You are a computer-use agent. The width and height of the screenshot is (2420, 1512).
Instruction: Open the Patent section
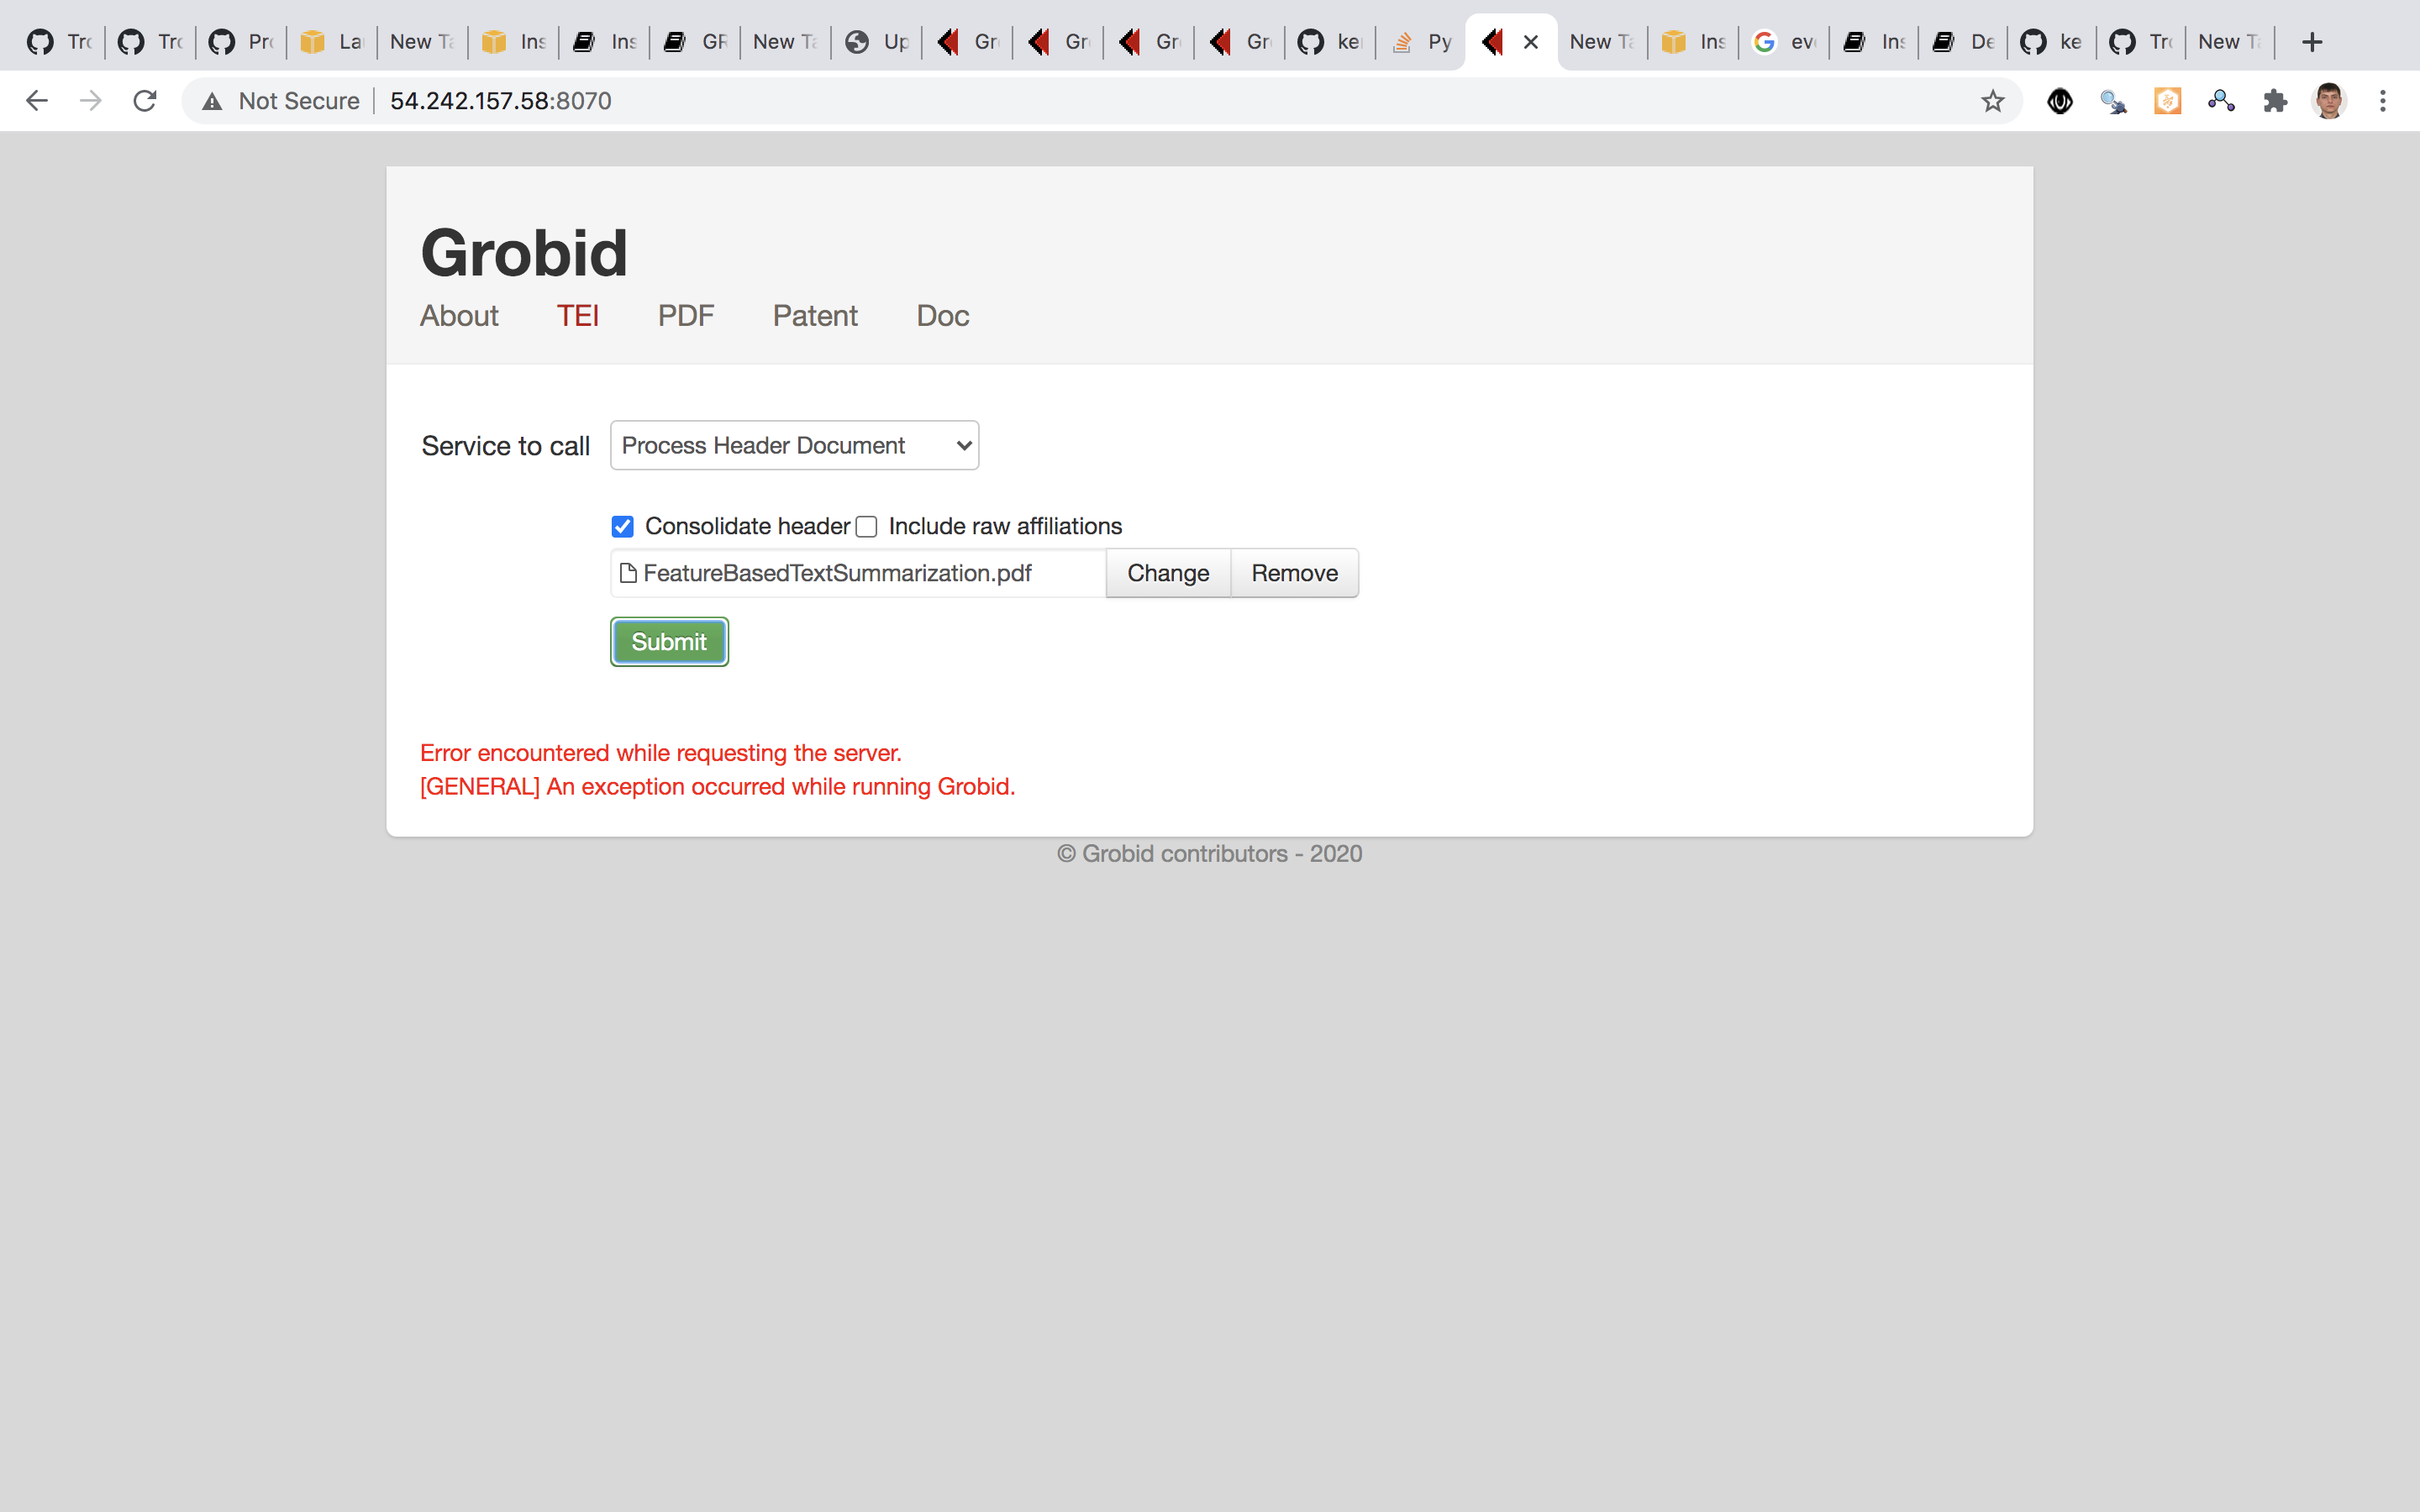pos(815,316)
